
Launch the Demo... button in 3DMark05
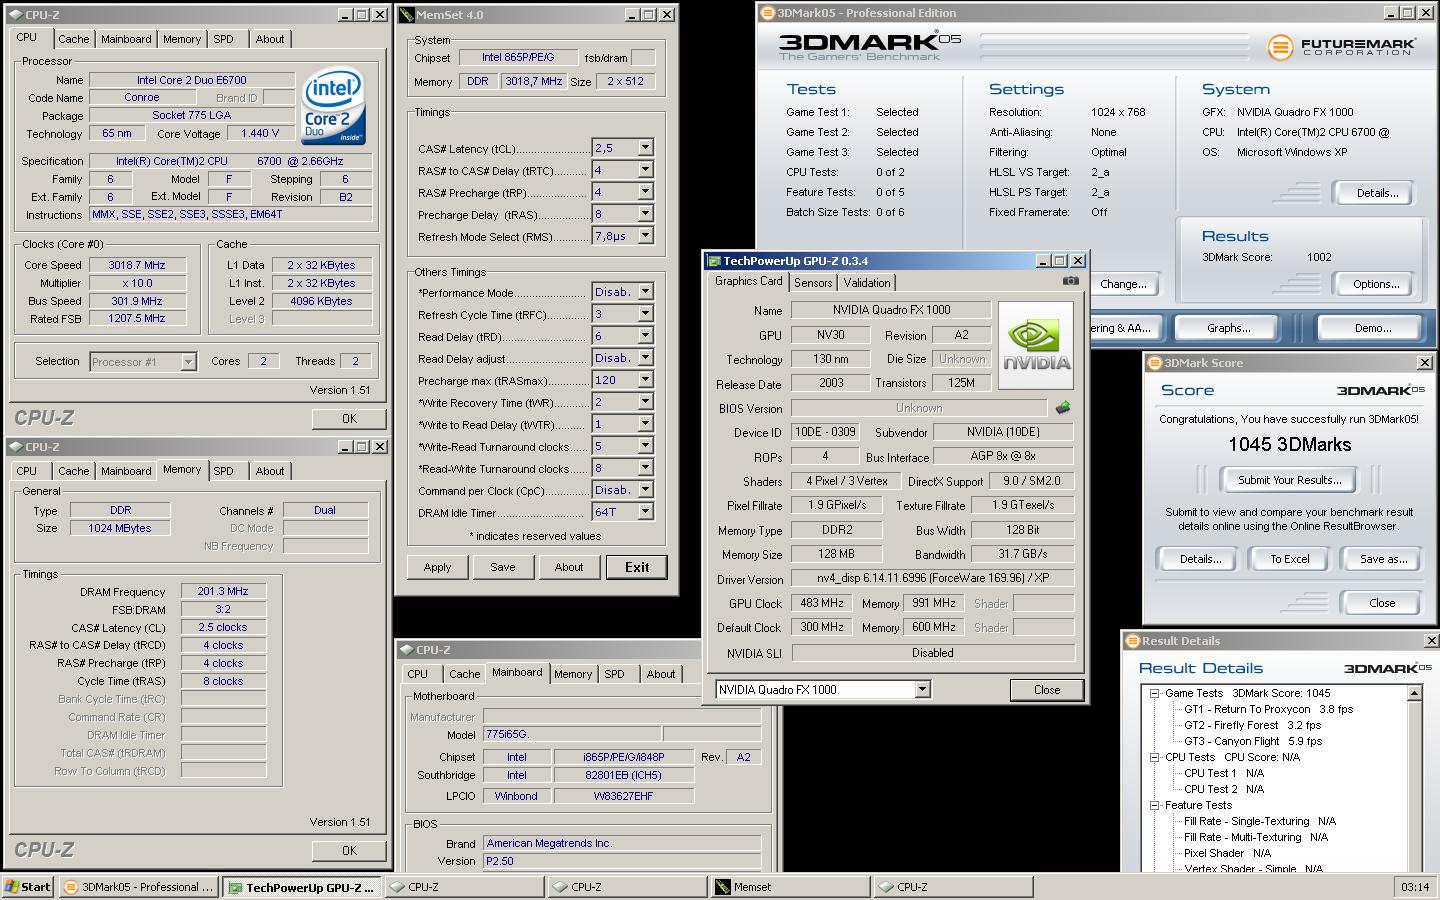click(1373, 328)
